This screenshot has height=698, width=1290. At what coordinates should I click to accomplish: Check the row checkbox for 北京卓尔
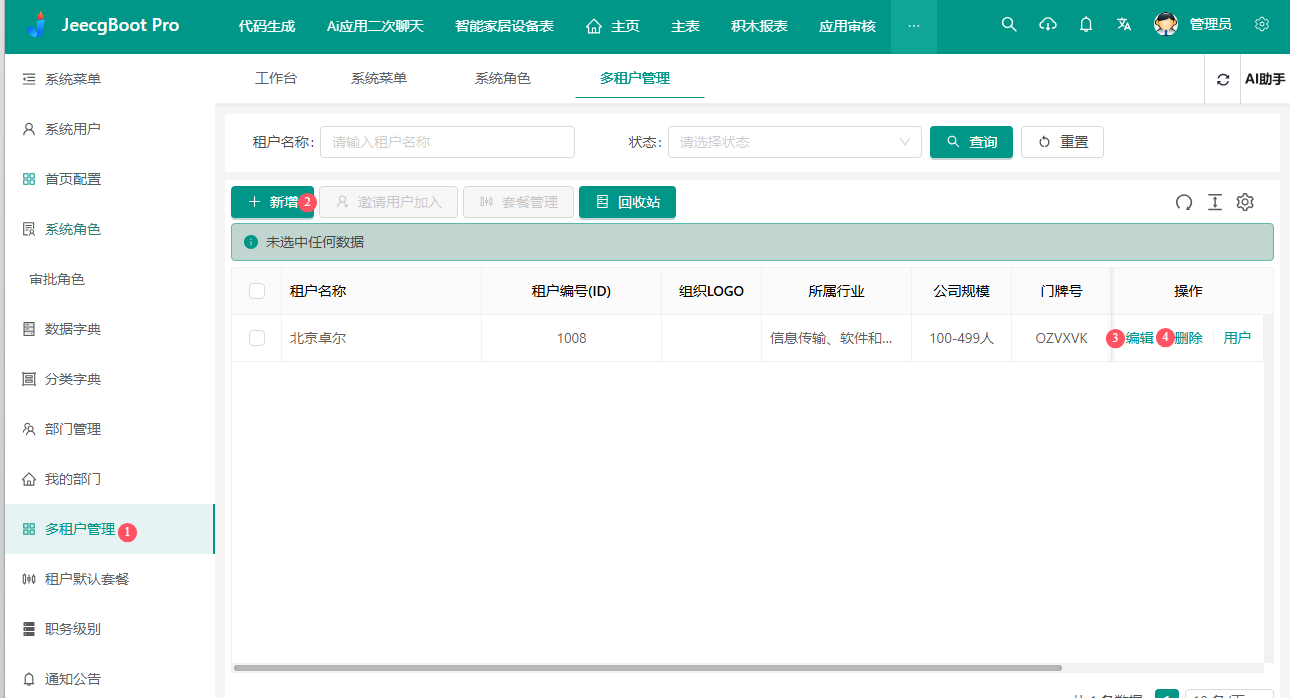click(x=257, y=338)
